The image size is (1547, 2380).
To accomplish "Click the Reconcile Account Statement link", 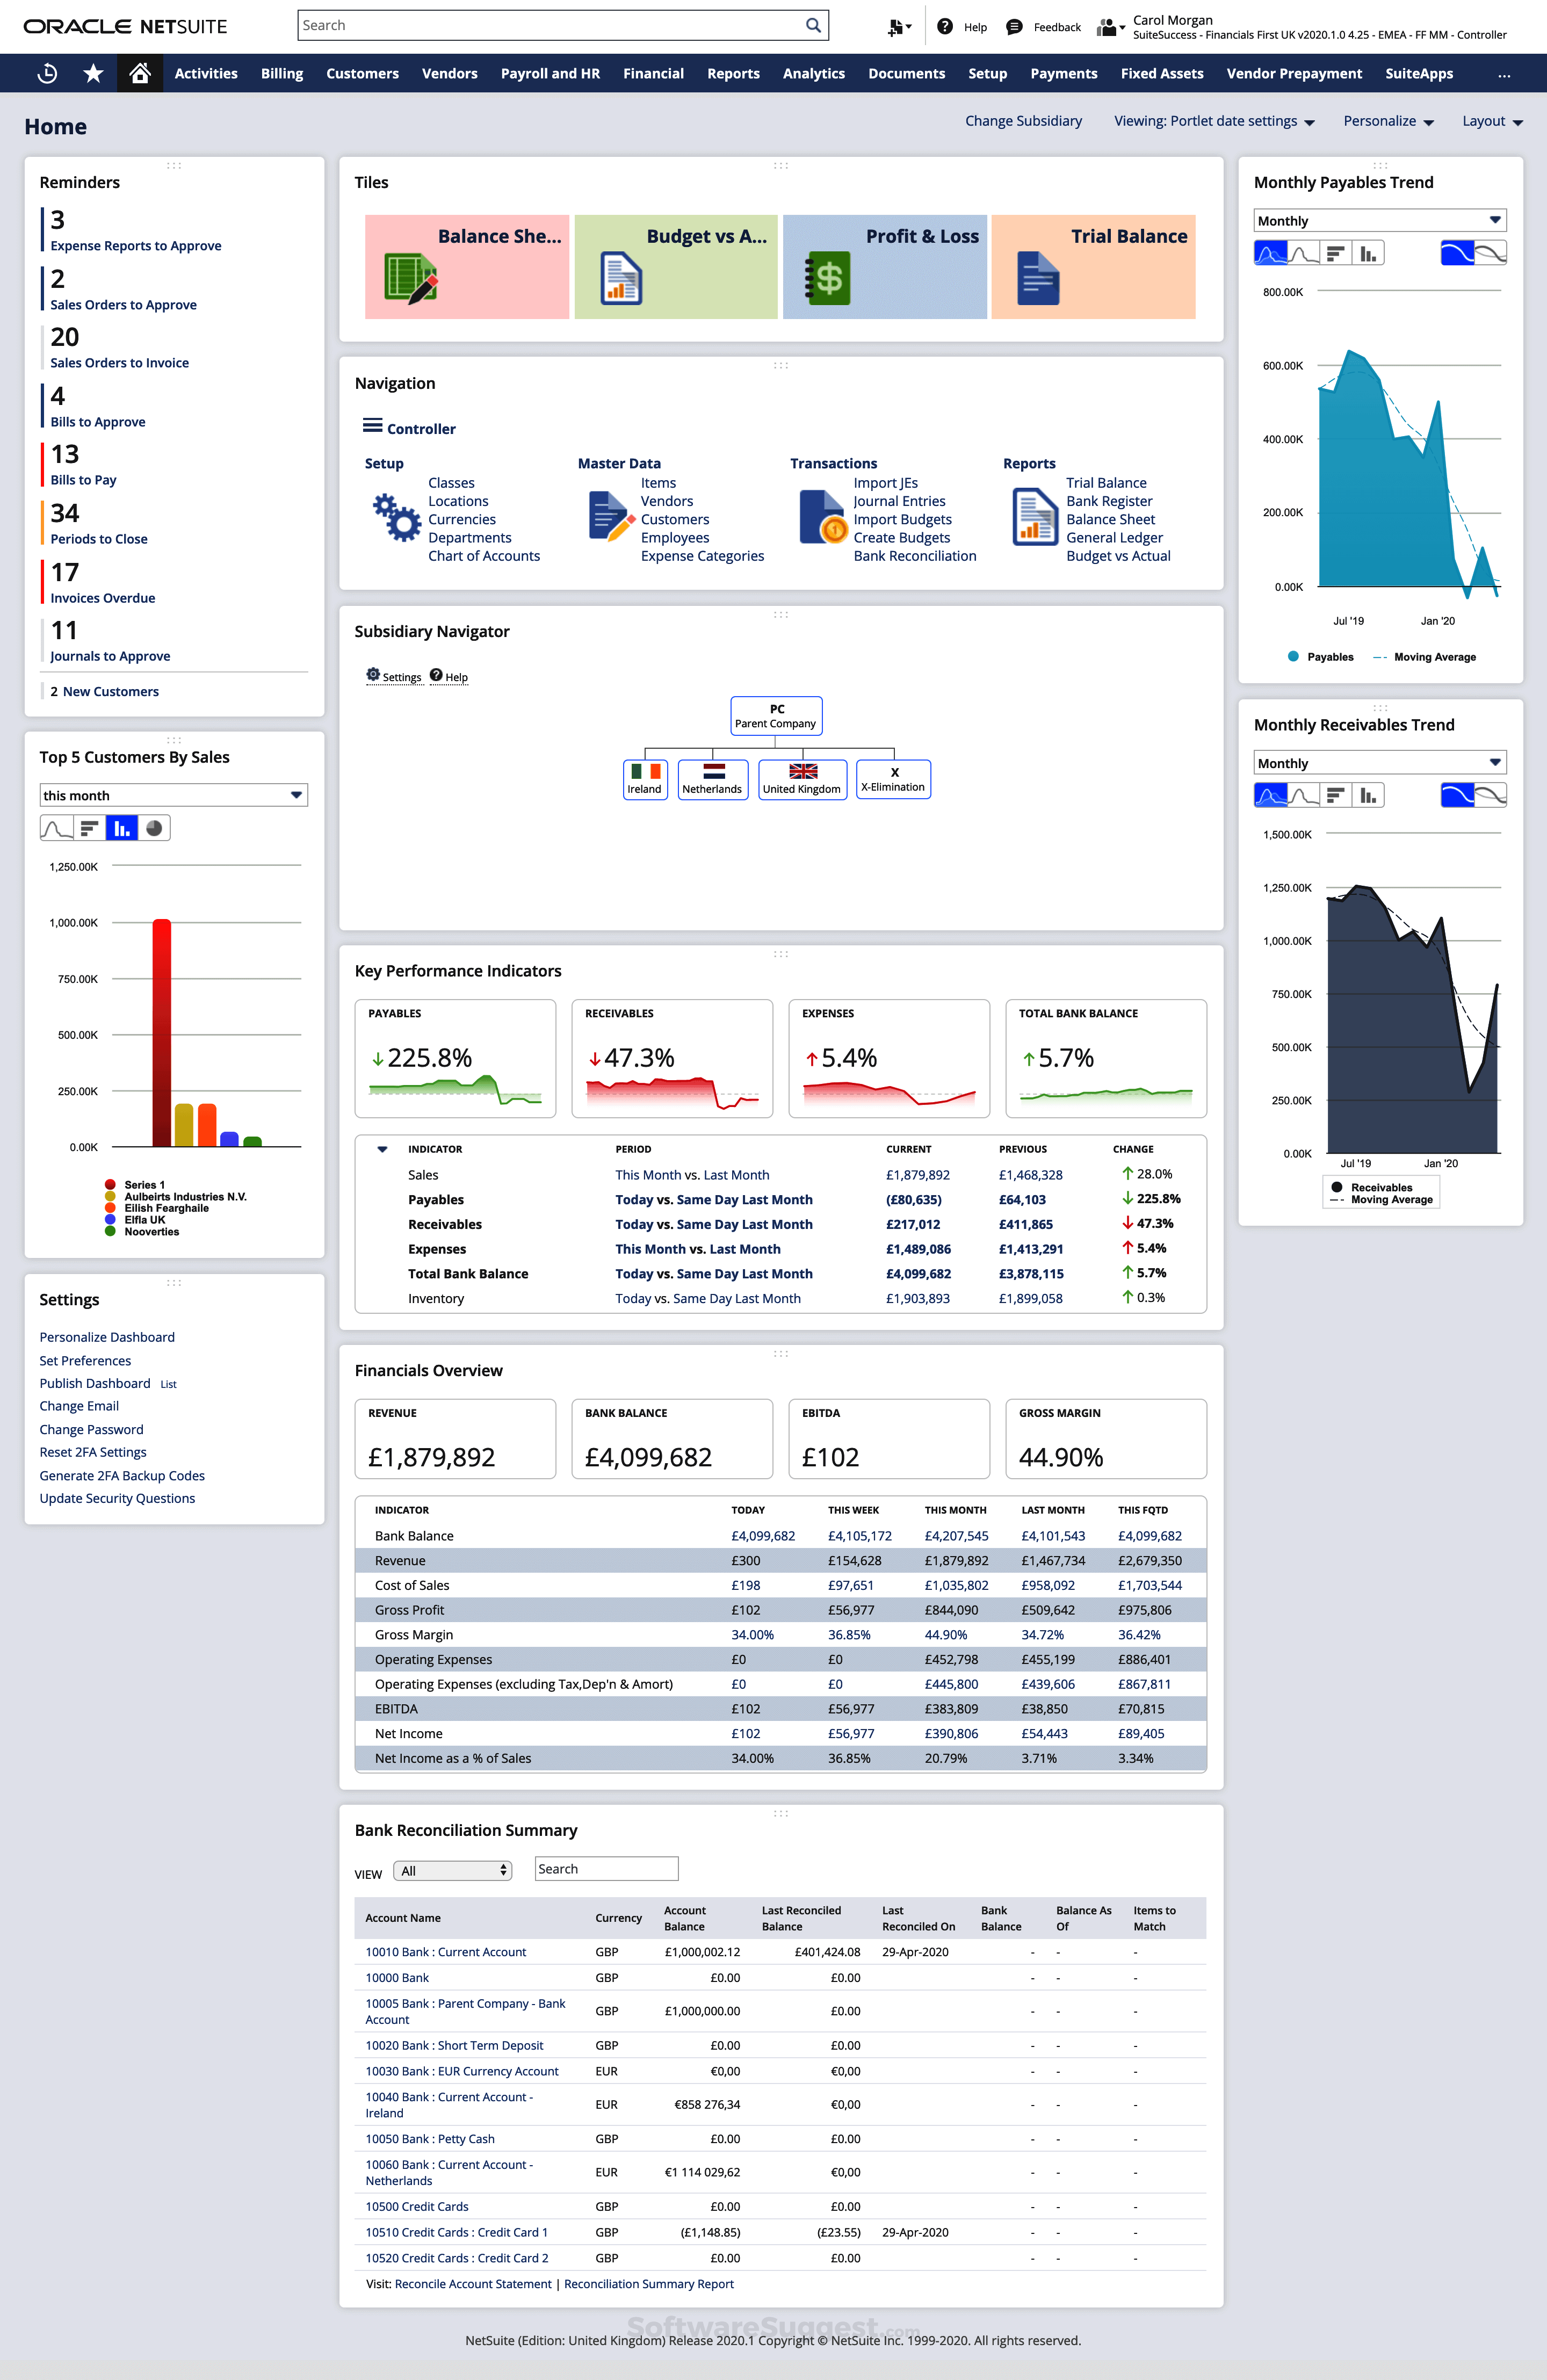I will click(x=472, y=2284).
